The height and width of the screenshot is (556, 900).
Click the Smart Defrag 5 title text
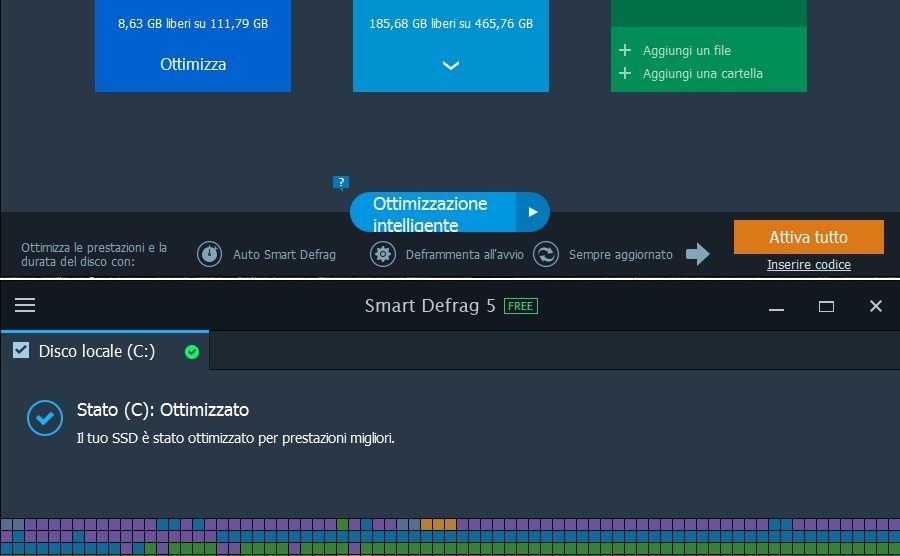[x=430, y=306]
